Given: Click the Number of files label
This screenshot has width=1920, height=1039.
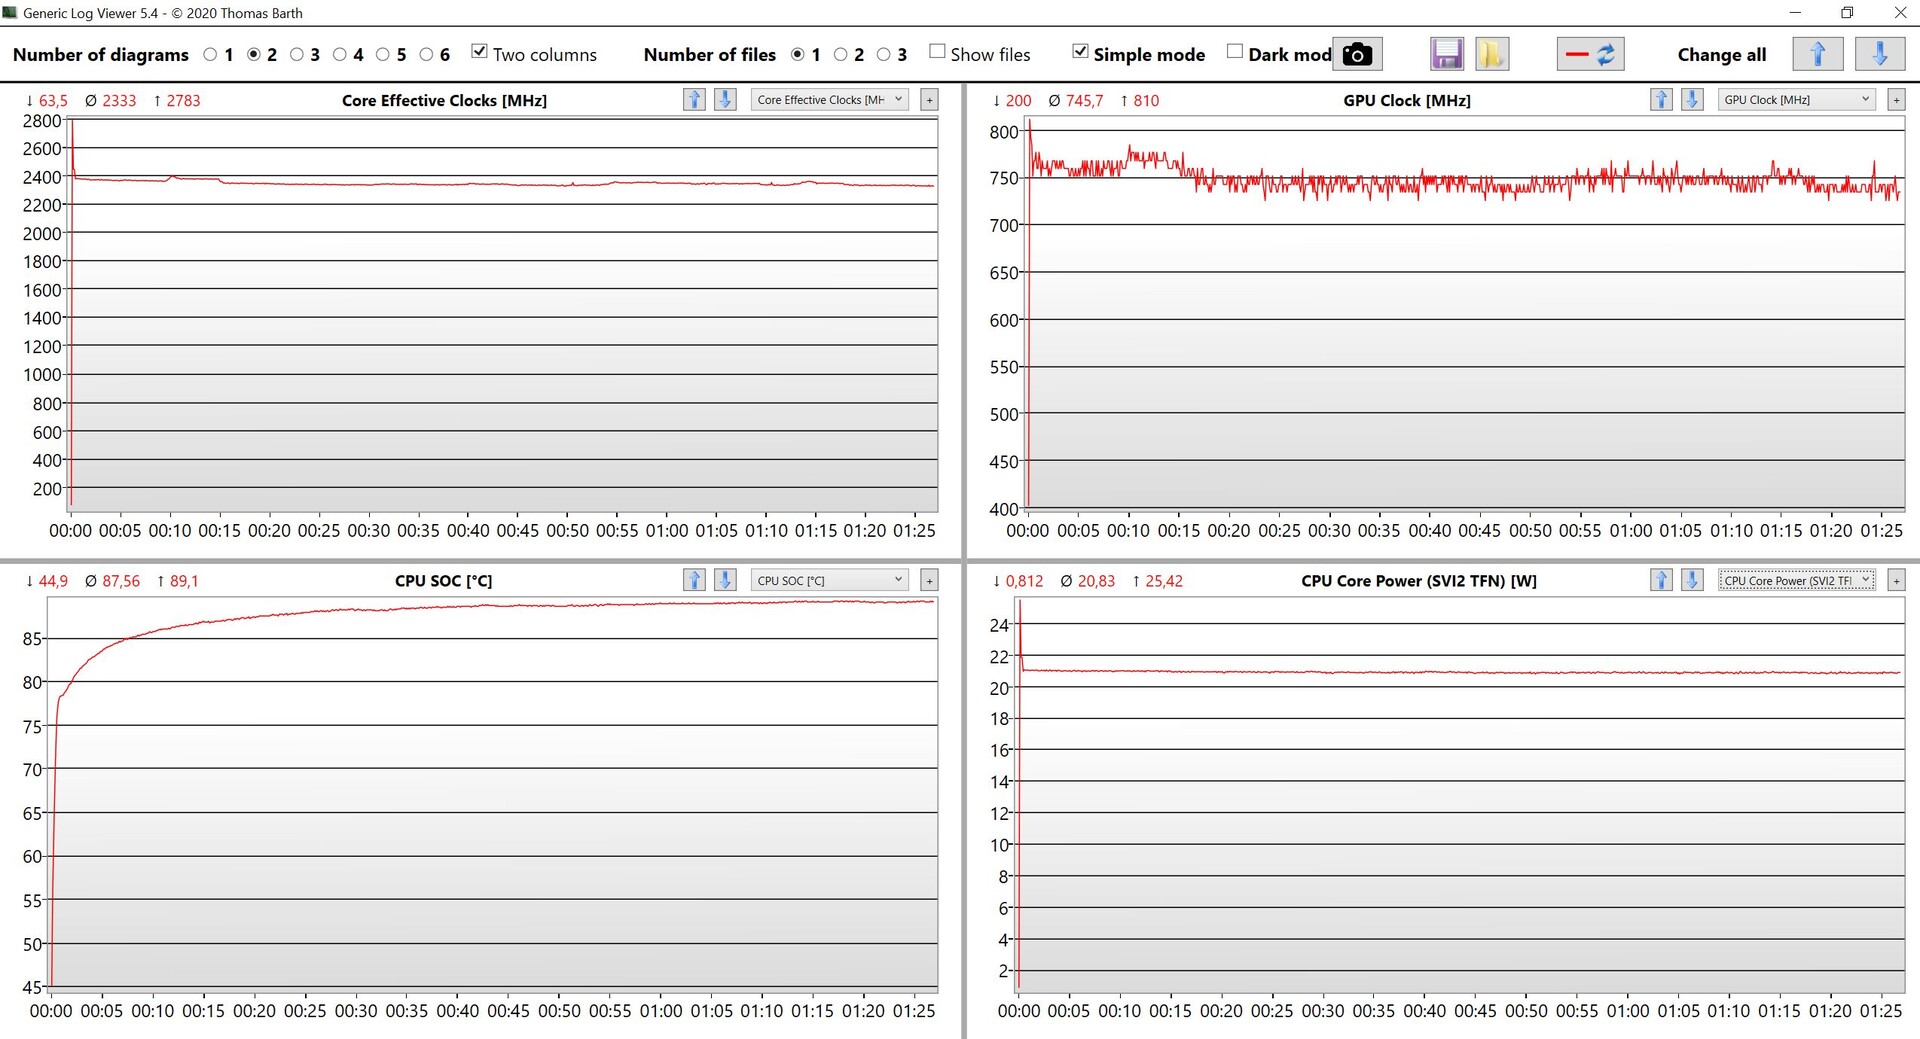Looking at the screenshot, I should click(x=710, y=55).
